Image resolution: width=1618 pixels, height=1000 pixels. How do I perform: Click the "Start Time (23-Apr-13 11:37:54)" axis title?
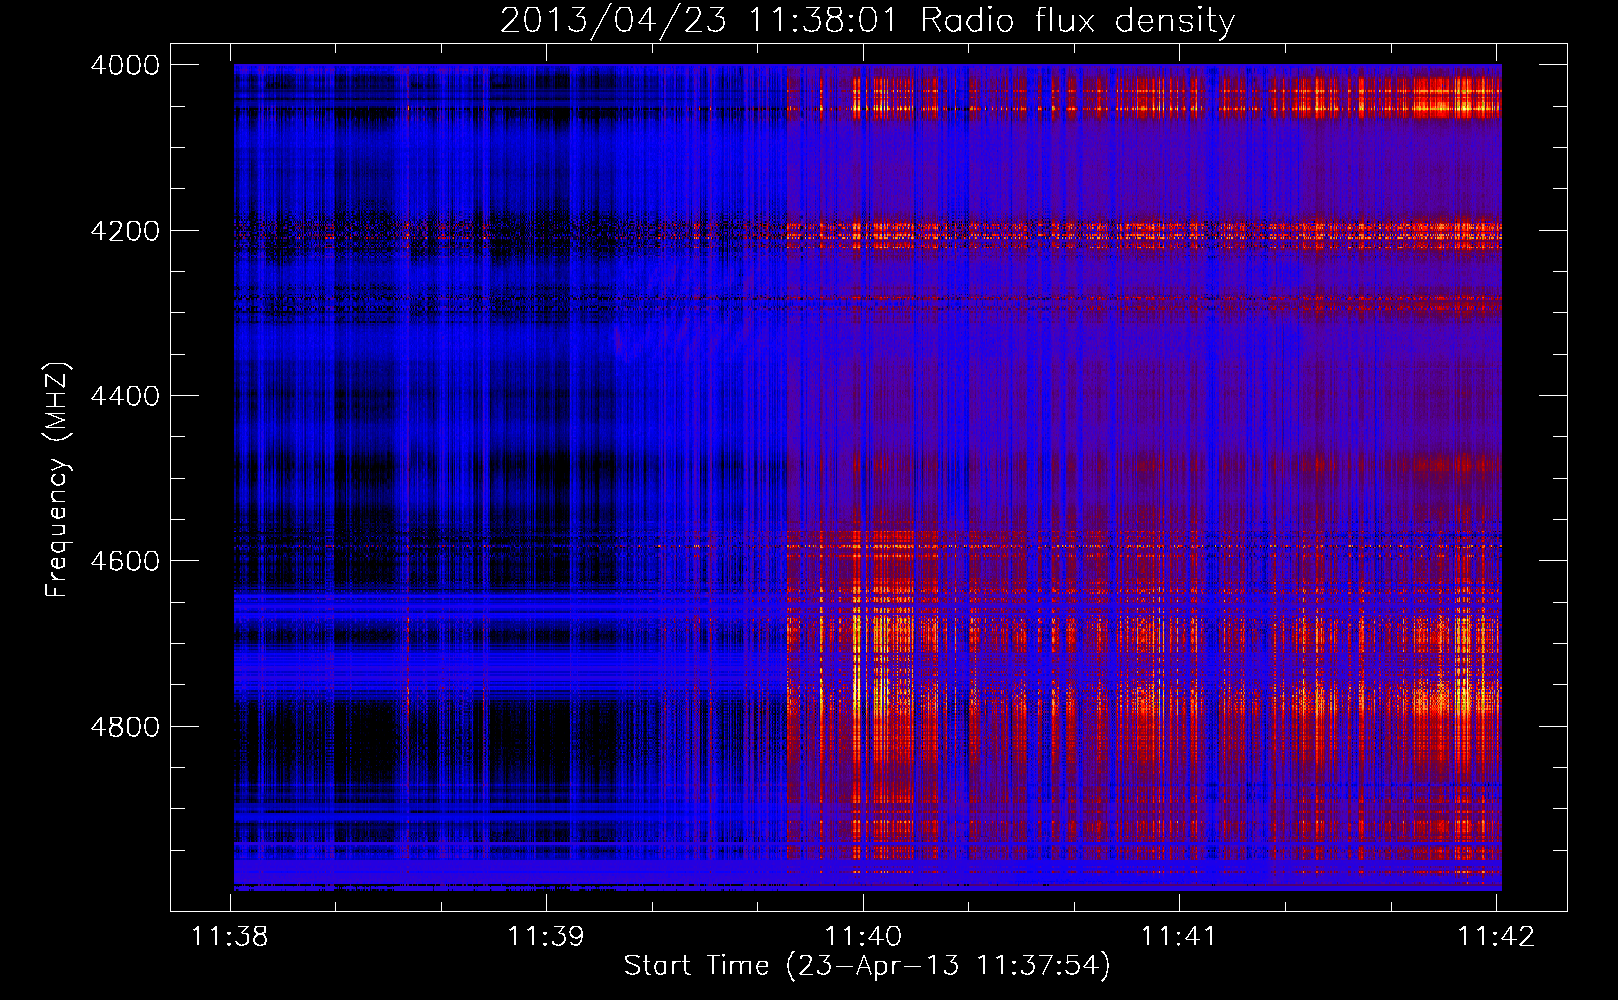pos(867,966)
